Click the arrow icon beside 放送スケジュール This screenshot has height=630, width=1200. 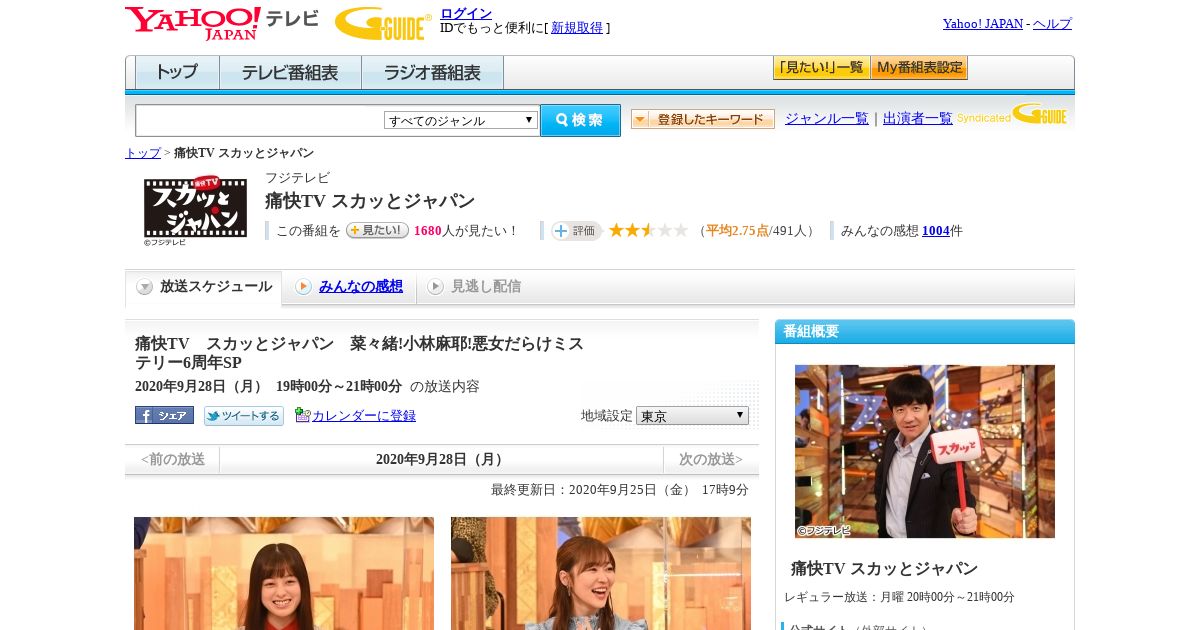tap(145, 287)
